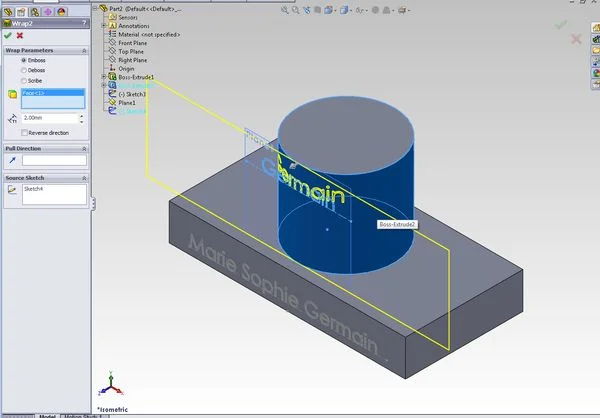Select the Deboss radio option
The image size is (600, 418).
pos(25,71)
